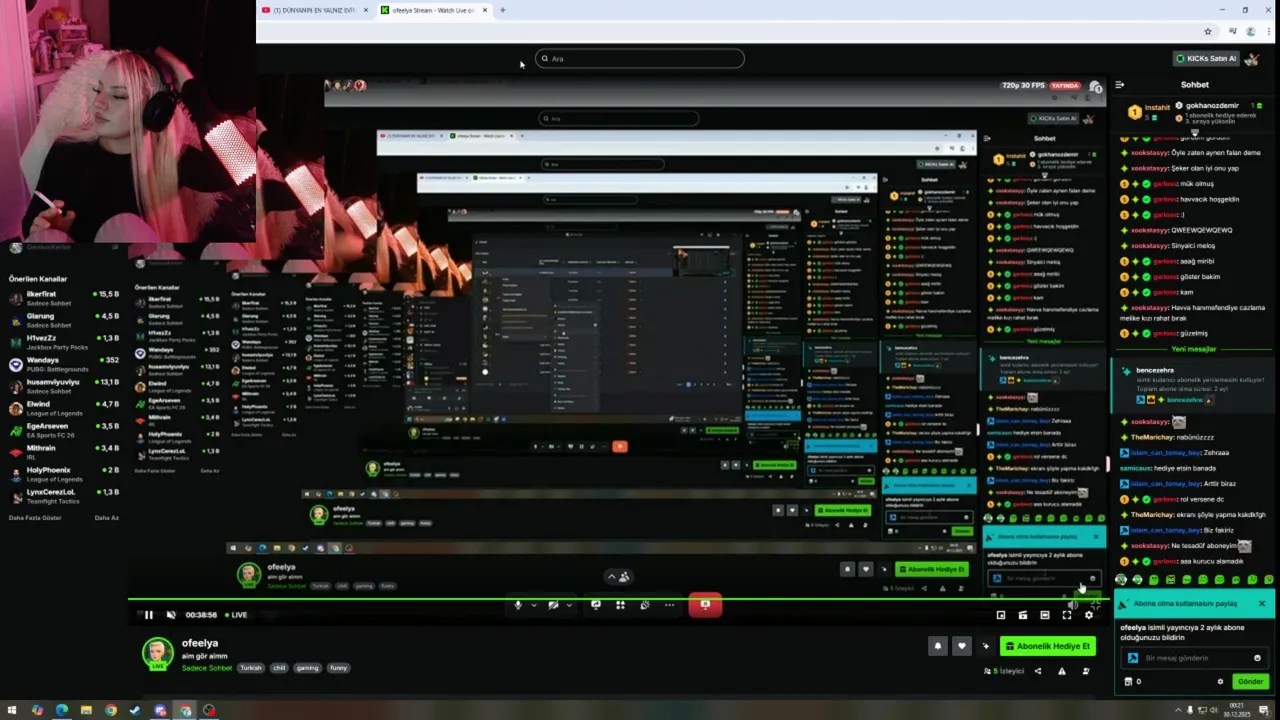
Task: Toggle mute on the stream player
Action: [x=171, y=615]
